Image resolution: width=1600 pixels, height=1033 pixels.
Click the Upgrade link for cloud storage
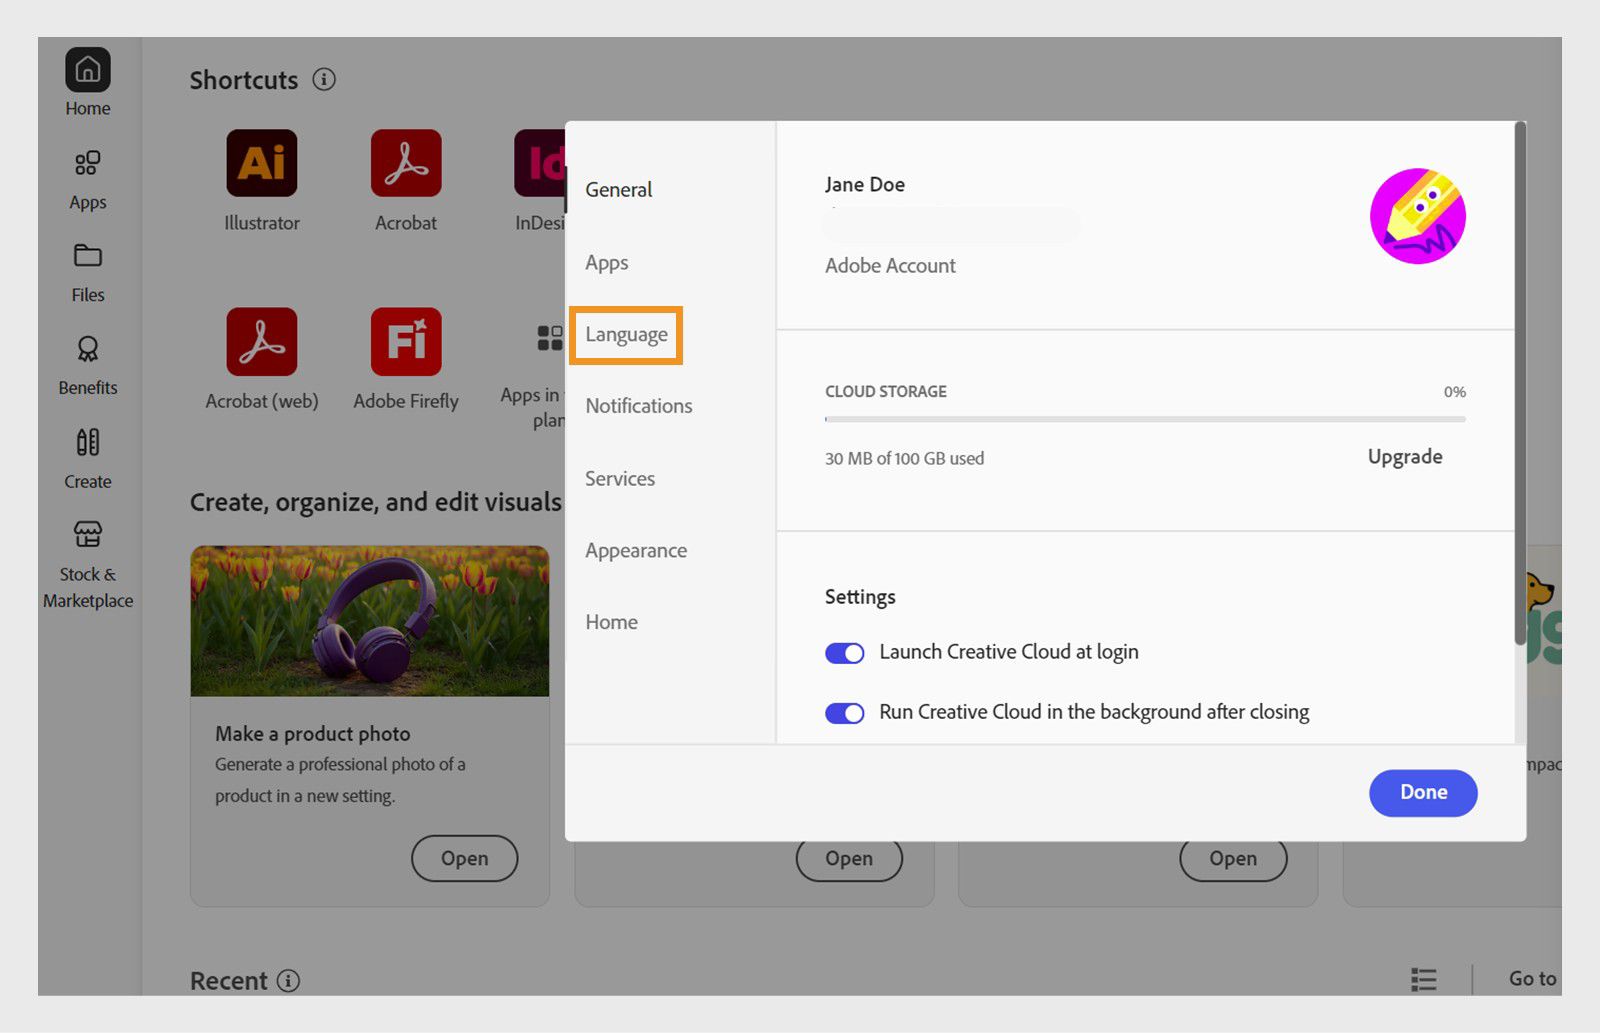1404,457
